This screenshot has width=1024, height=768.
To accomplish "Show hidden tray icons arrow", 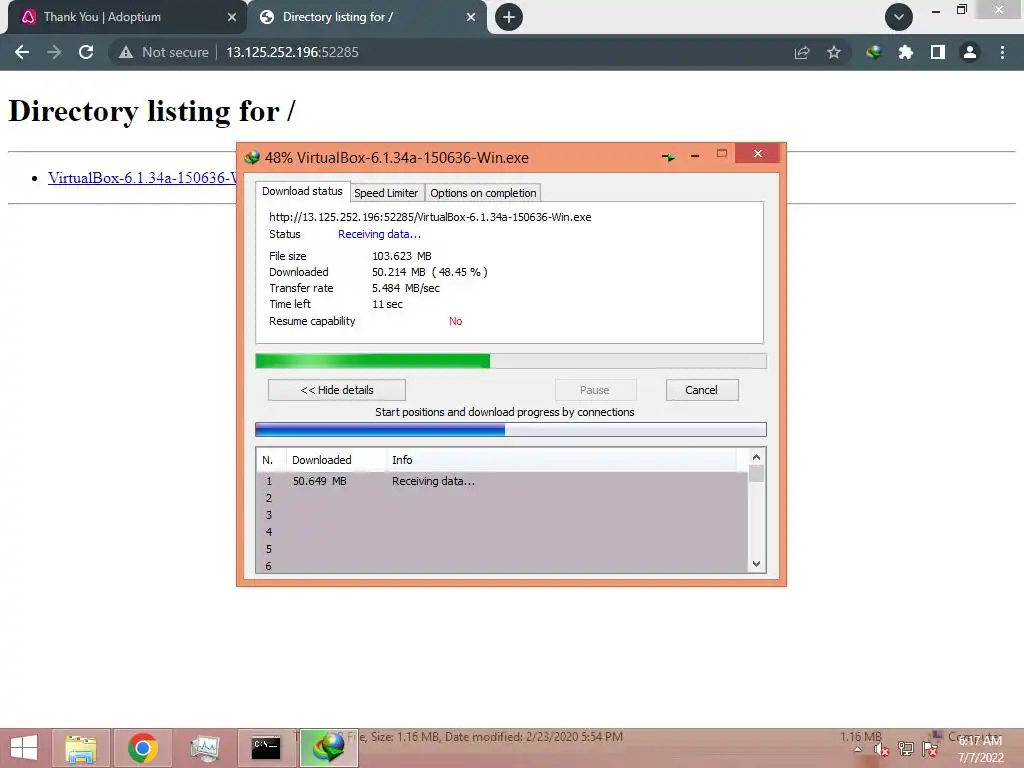I will 857,750.
